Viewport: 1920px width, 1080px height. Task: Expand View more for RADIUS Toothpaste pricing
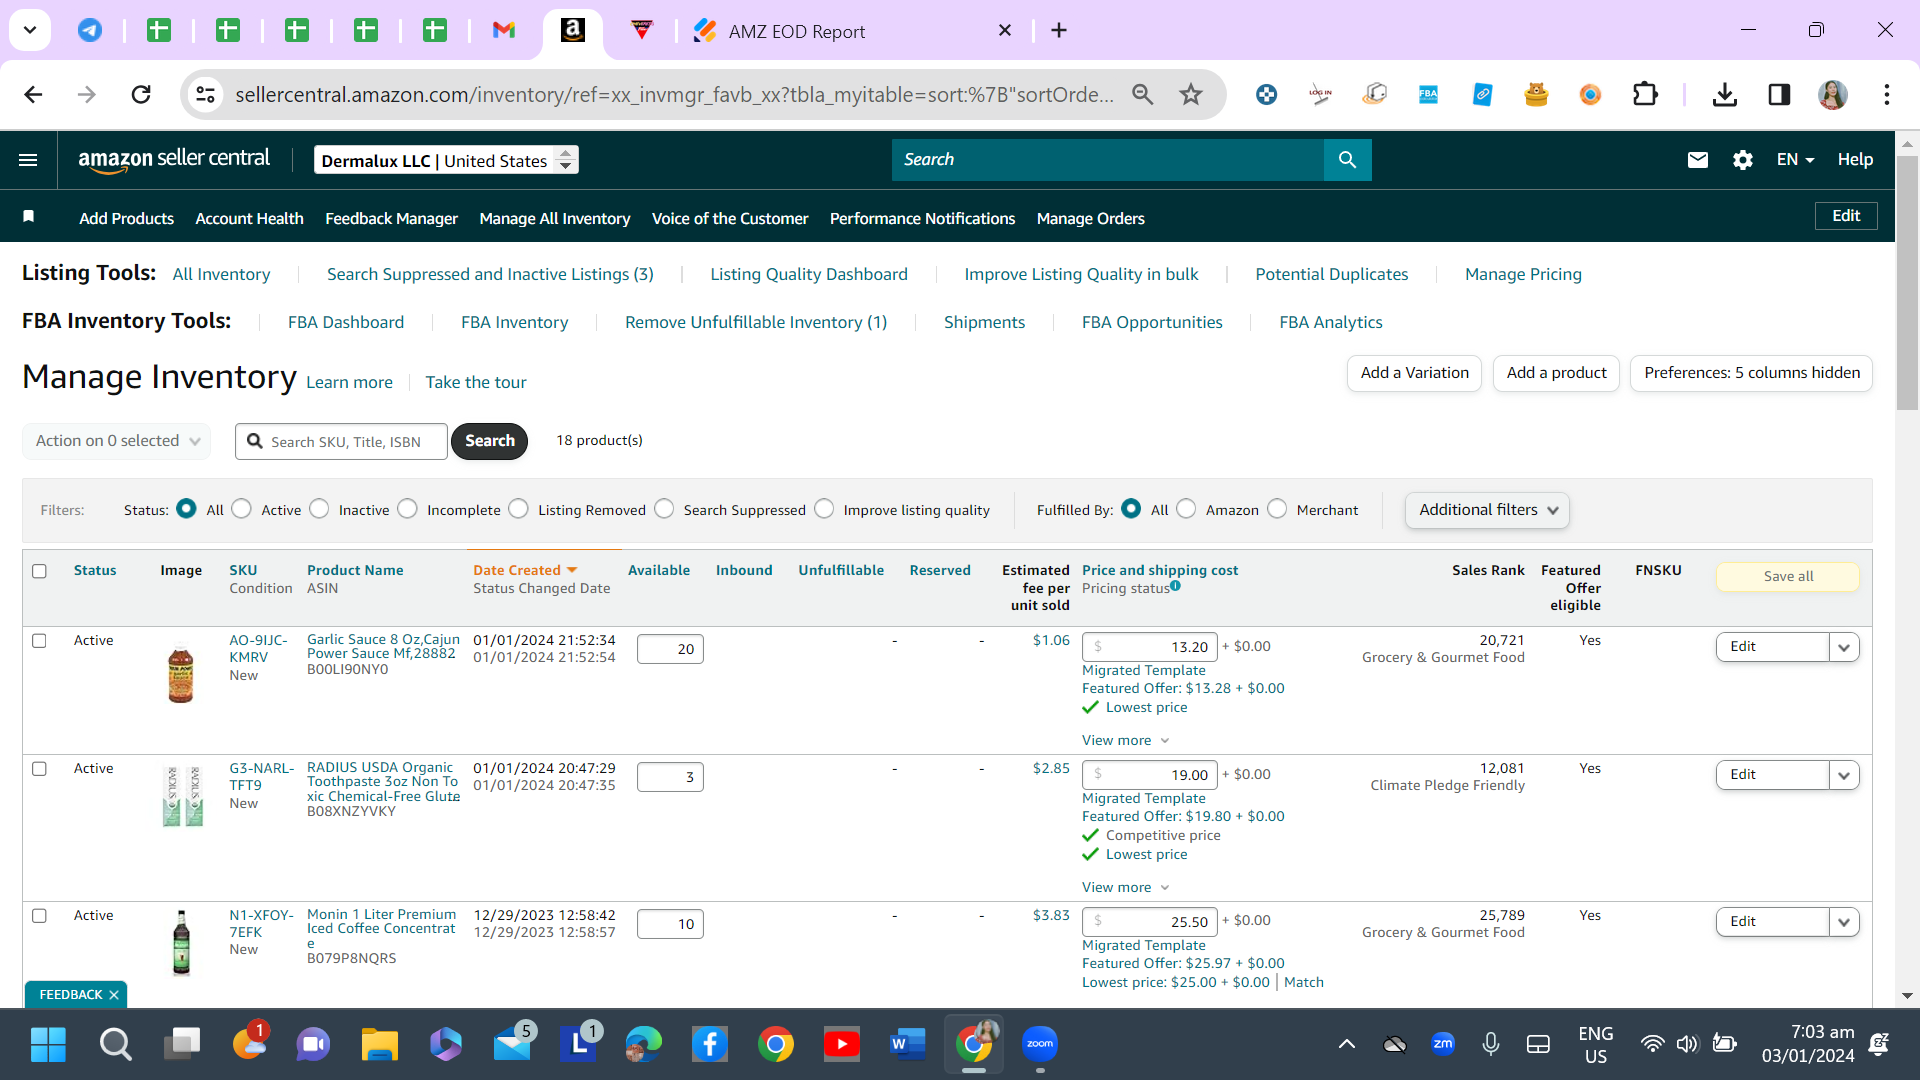(1126, 888)
